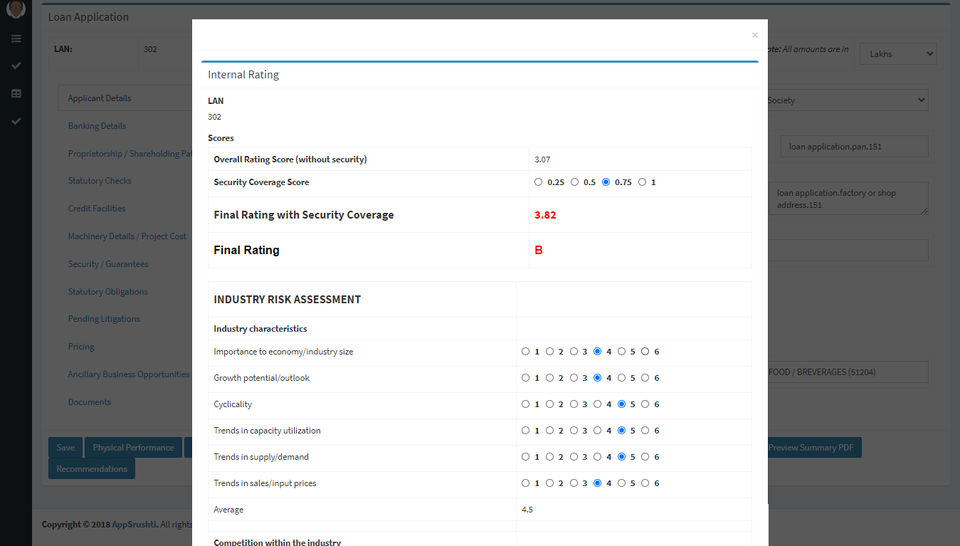Open Ancillary Business Opportunities section
960x546 pixels.
(129, 374)
